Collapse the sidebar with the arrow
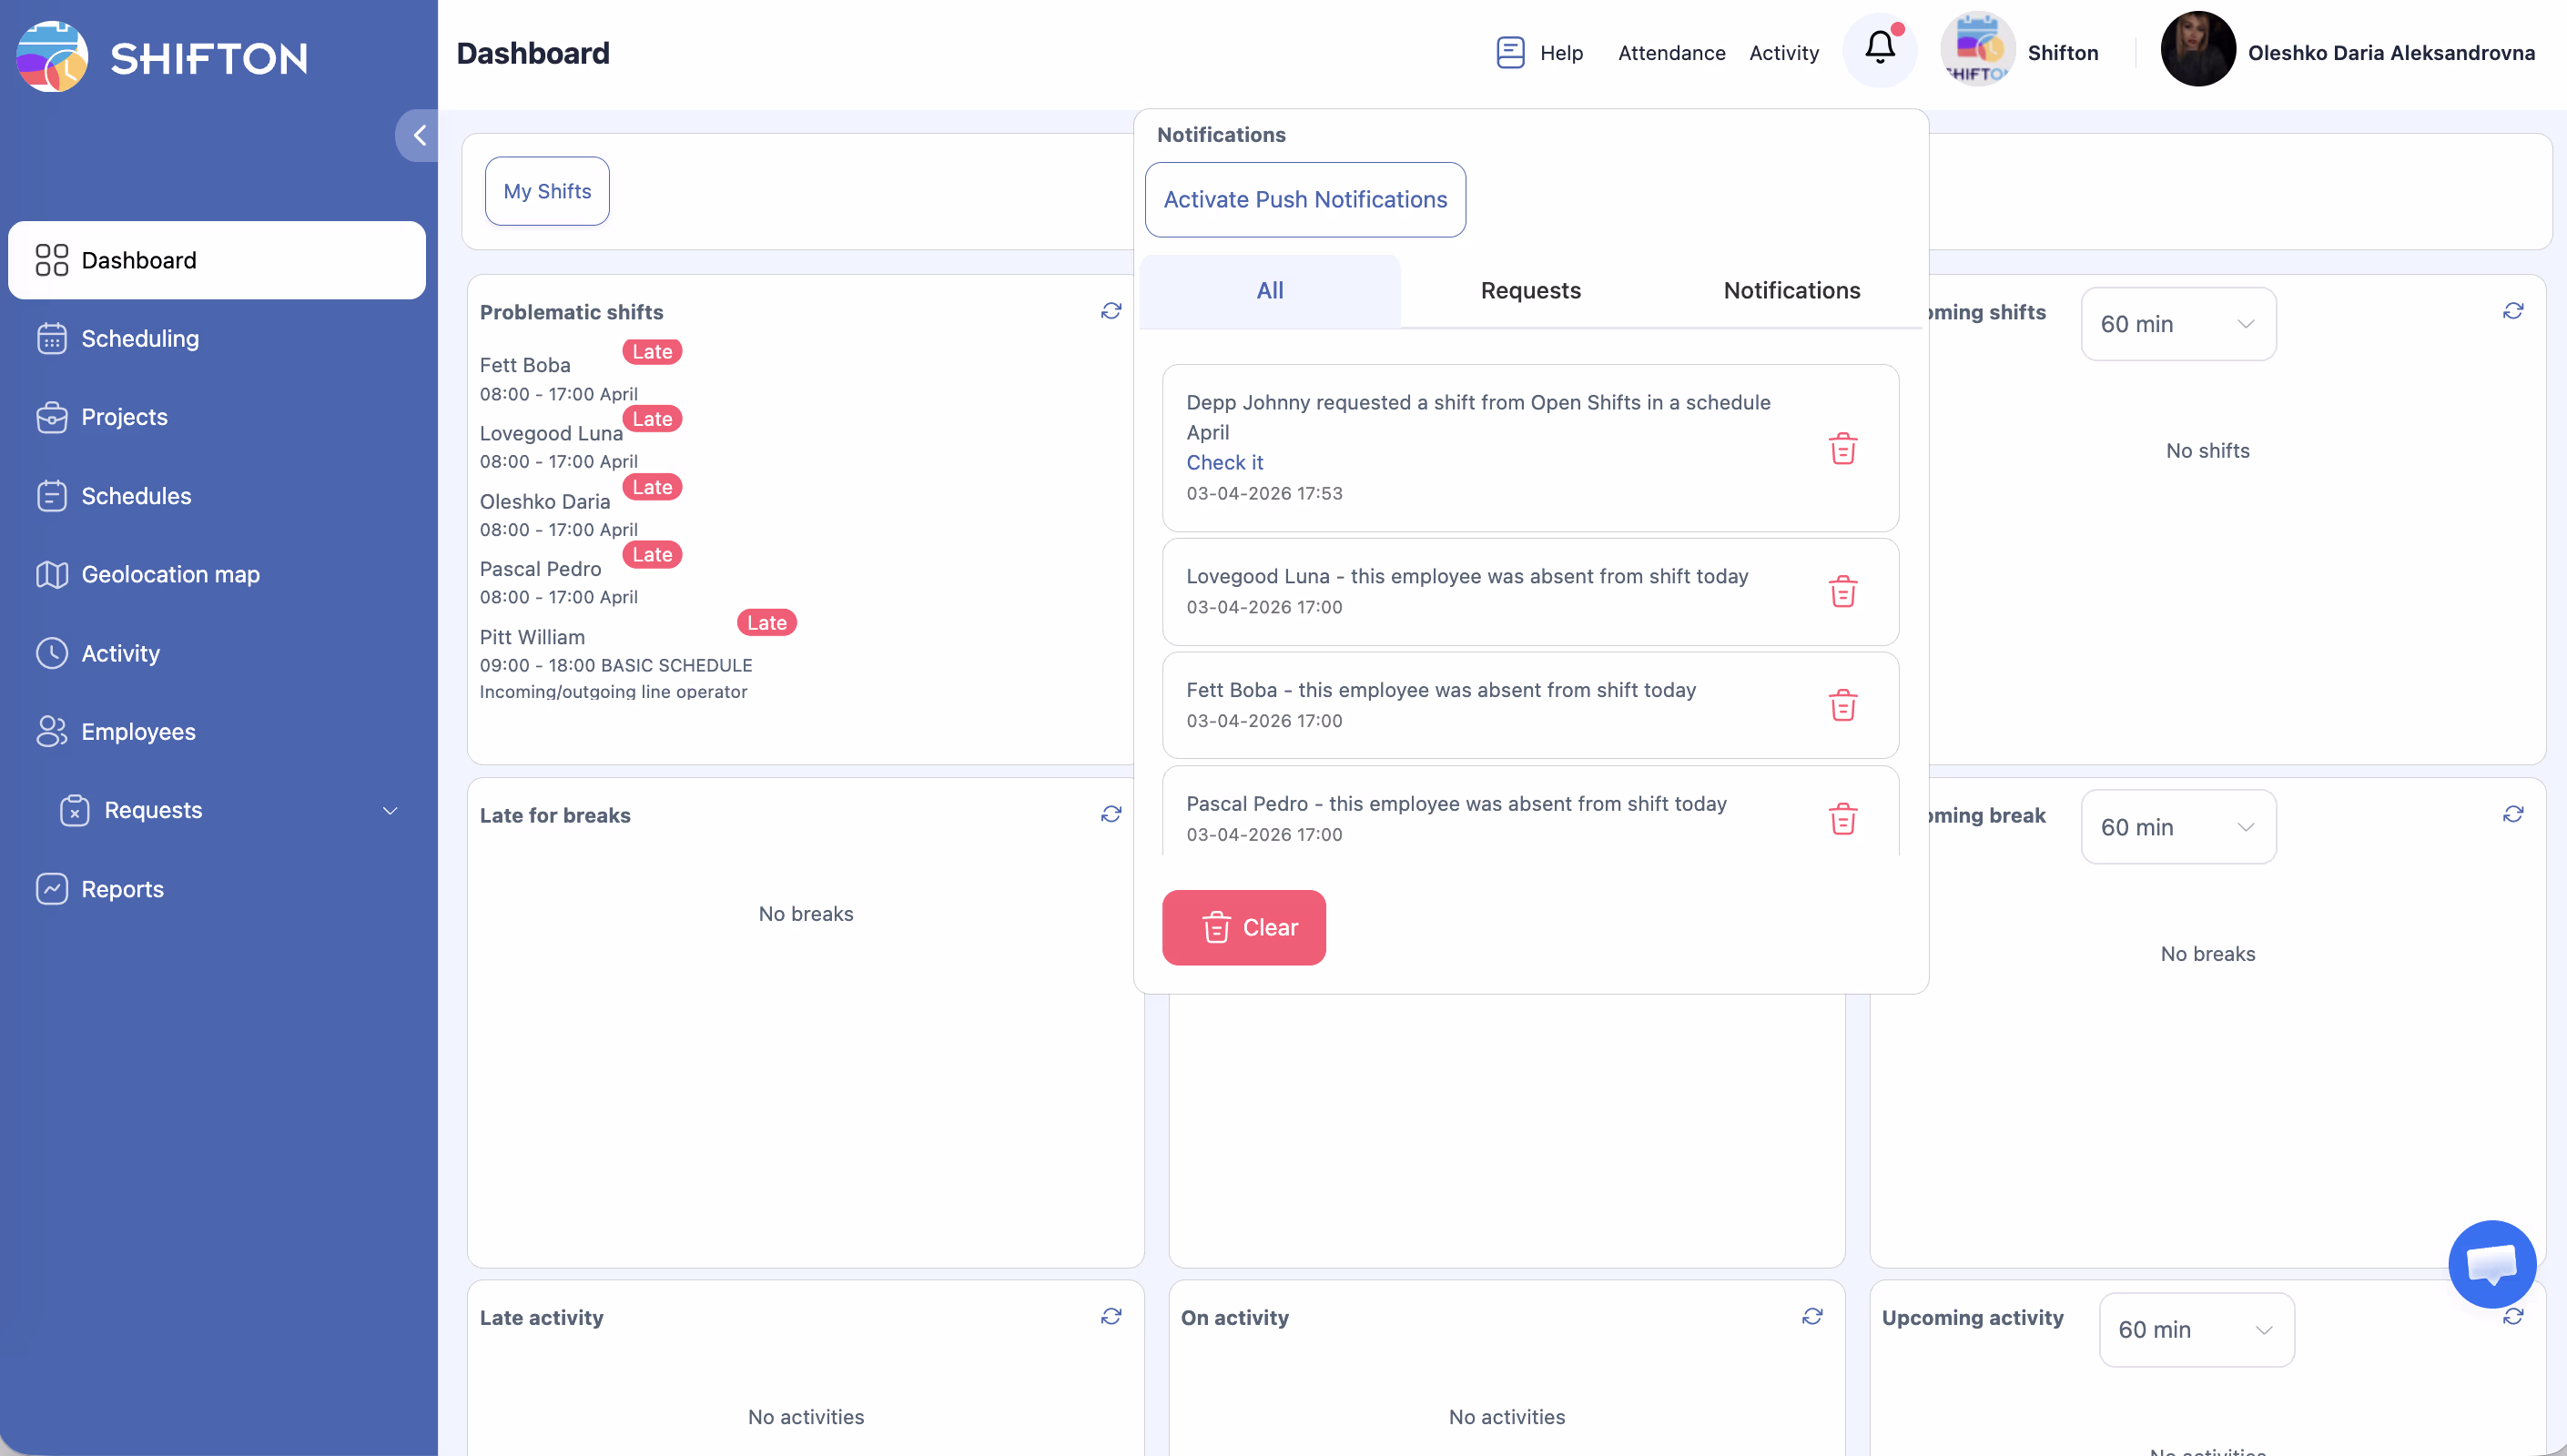This screenshot has width=2567, height=1456. pyautogui.click(x=419, y=136)
